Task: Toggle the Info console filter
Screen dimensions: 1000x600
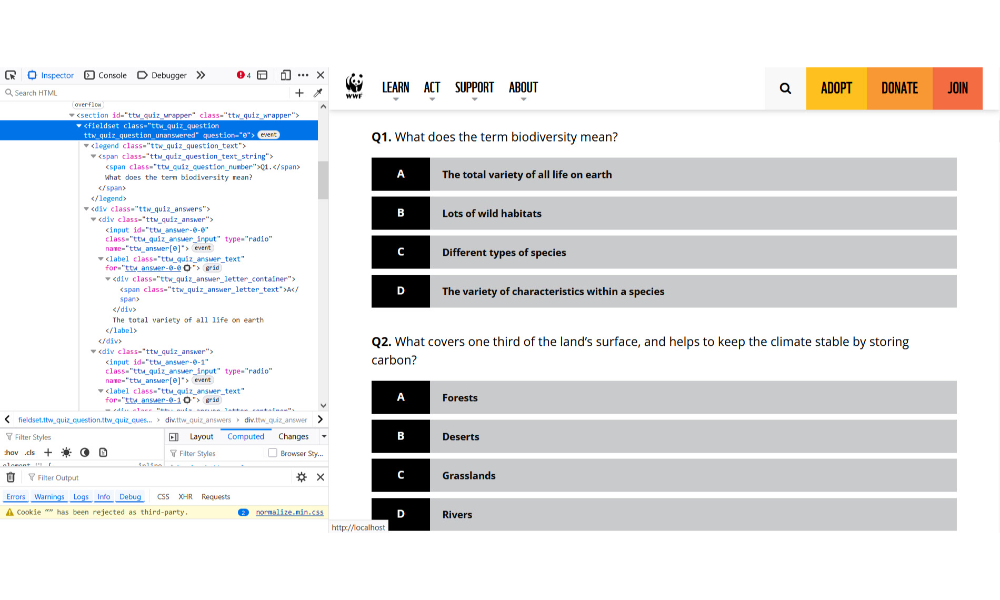Action: (103, 497)
